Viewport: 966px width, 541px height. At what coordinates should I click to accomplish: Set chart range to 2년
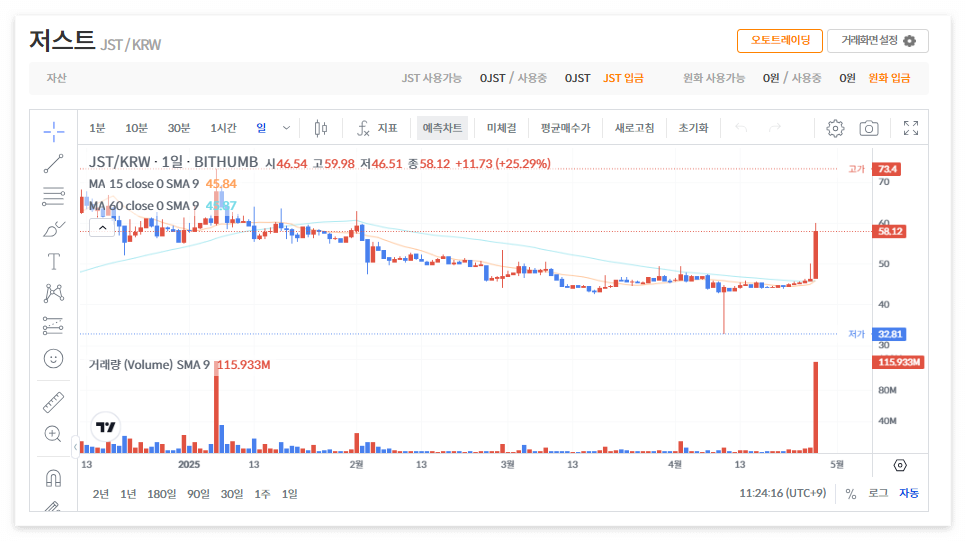click(x=101, y=494)
